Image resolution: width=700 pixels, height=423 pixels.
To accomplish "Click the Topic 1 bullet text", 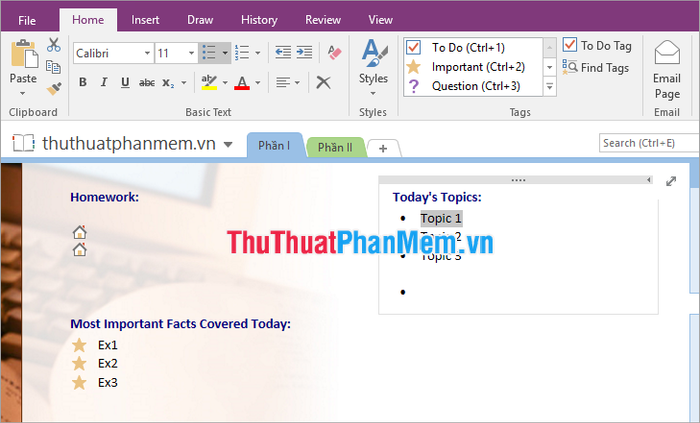I will (441, 219).
